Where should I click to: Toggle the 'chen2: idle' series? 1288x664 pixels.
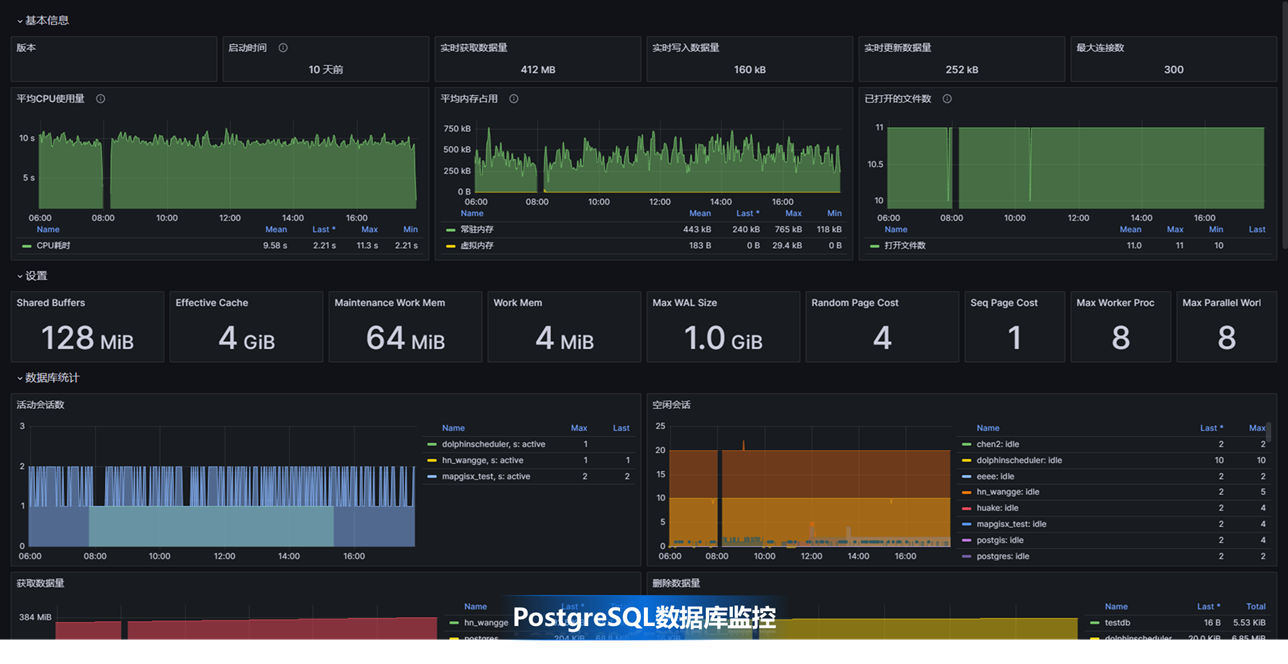tap(998, 444)
